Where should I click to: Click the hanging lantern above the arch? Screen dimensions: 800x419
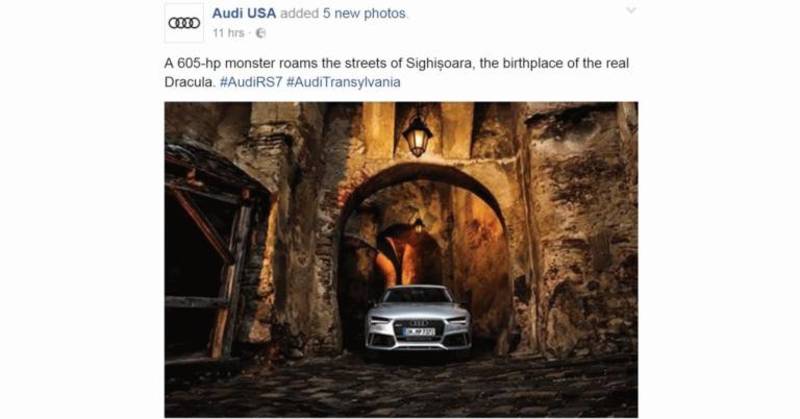(x=417, y=134)
